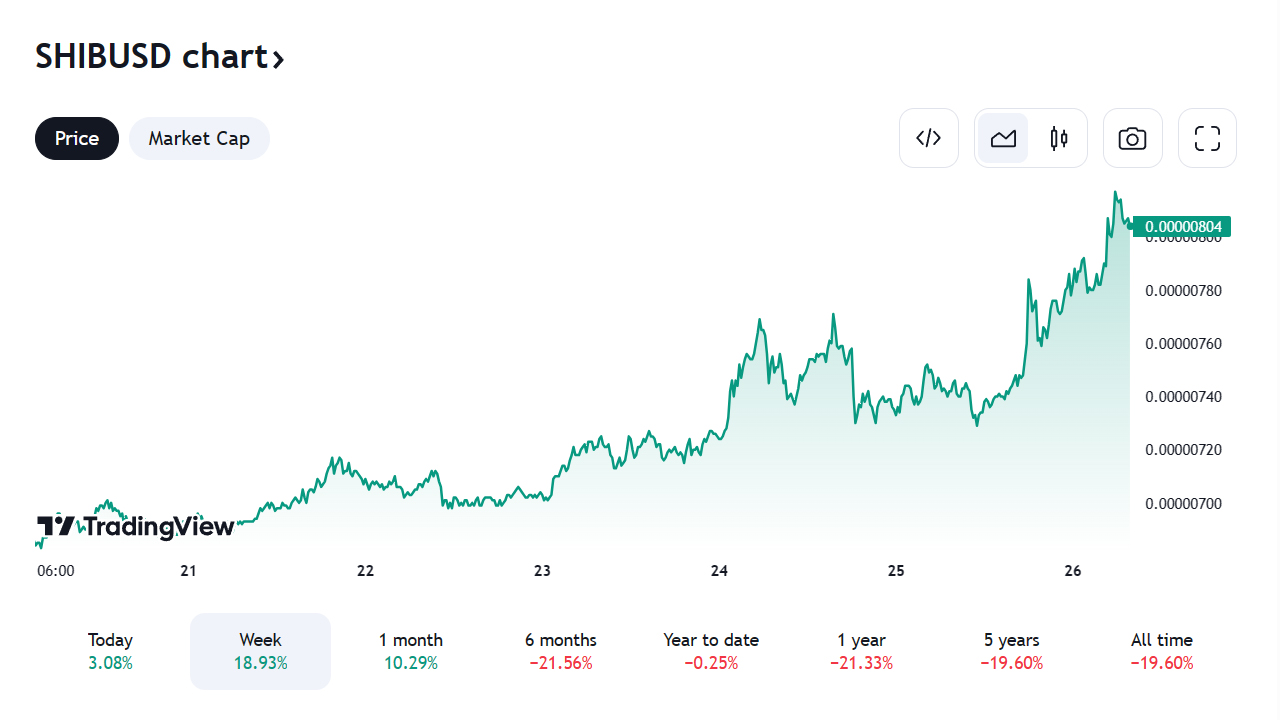Viewport: 1280px width, 720px height.
Task: Click the current price label 0.00000804
Action: pos(1183,227)
